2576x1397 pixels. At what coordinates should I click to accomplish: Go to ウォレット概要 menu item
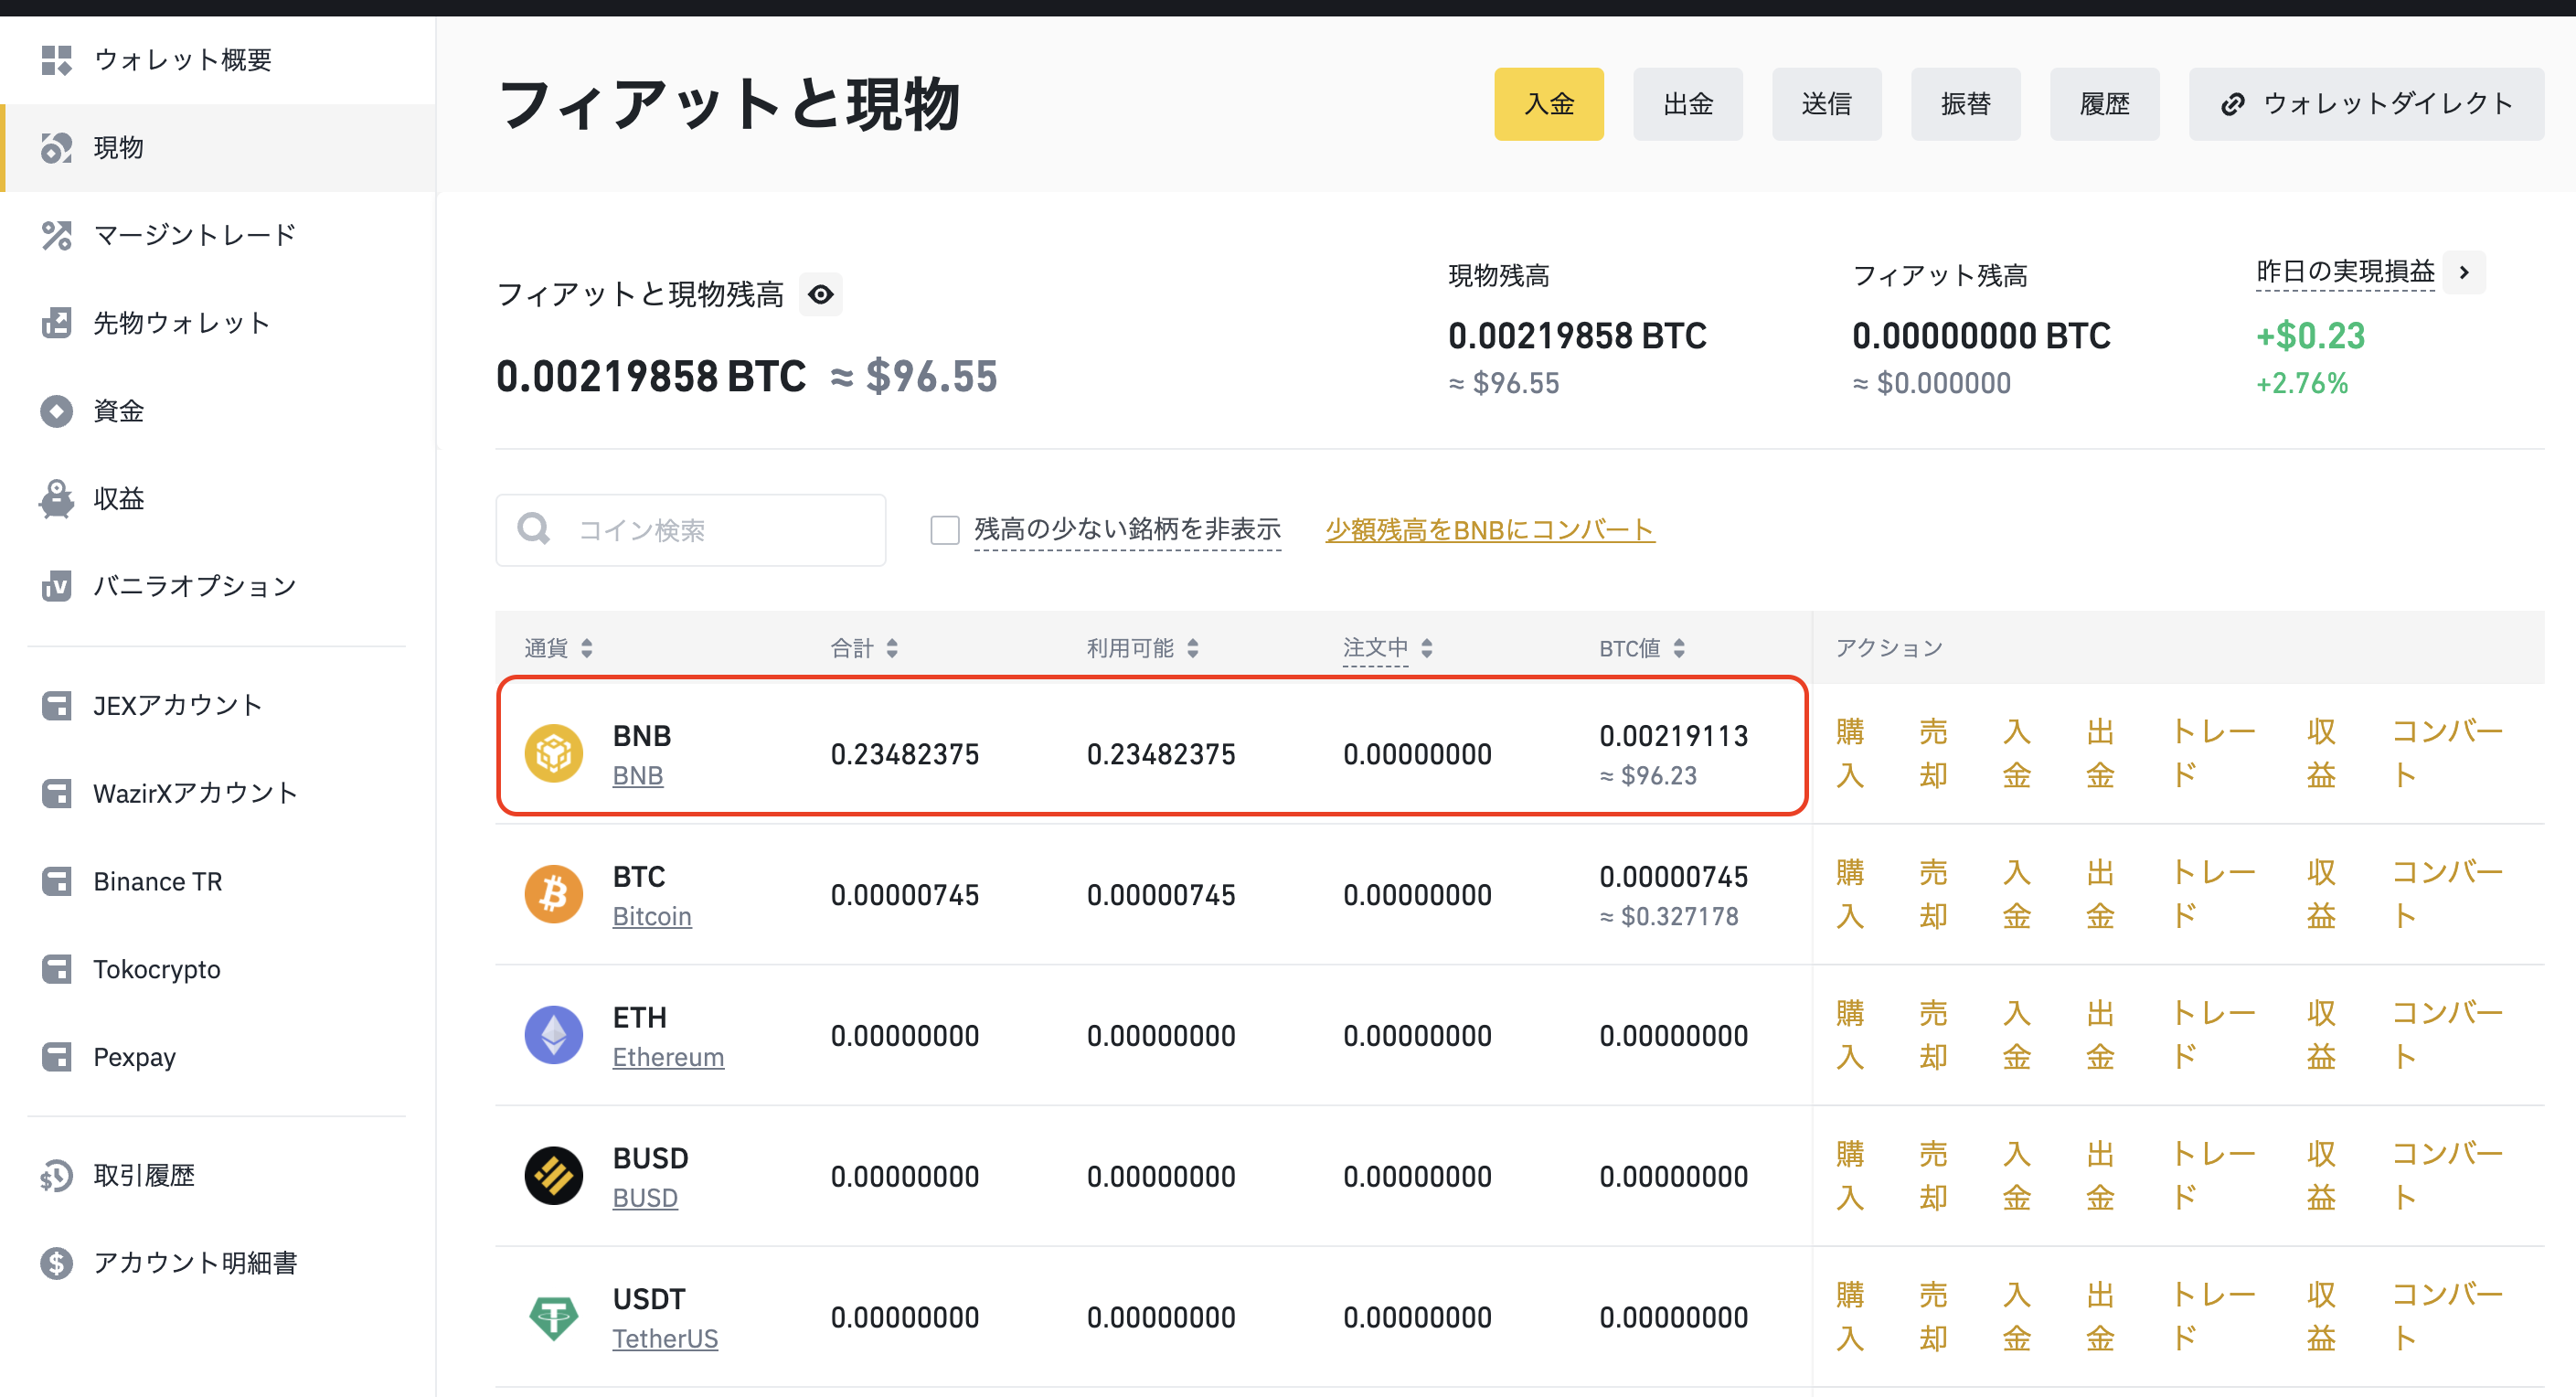183,60
